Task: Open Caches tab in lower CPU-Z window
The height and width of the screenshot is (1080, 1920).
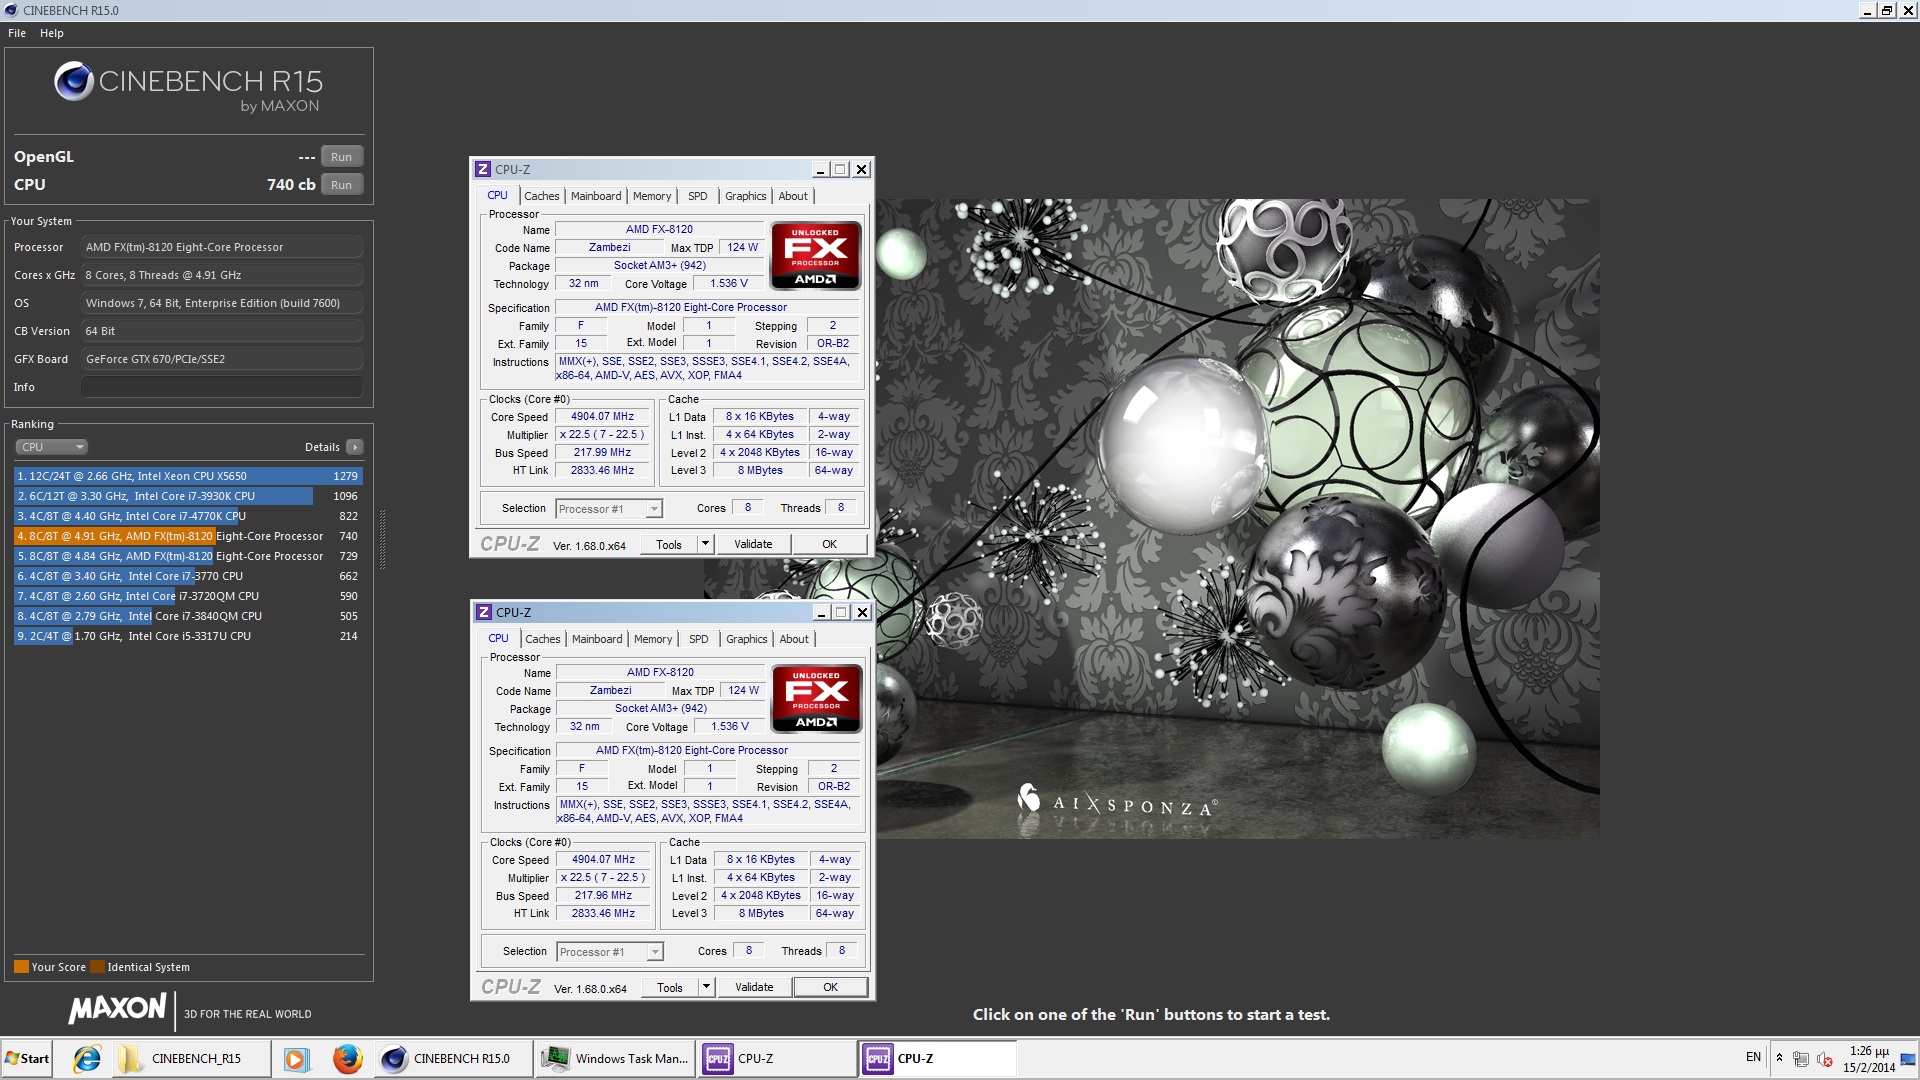Action: coord(543,639)
